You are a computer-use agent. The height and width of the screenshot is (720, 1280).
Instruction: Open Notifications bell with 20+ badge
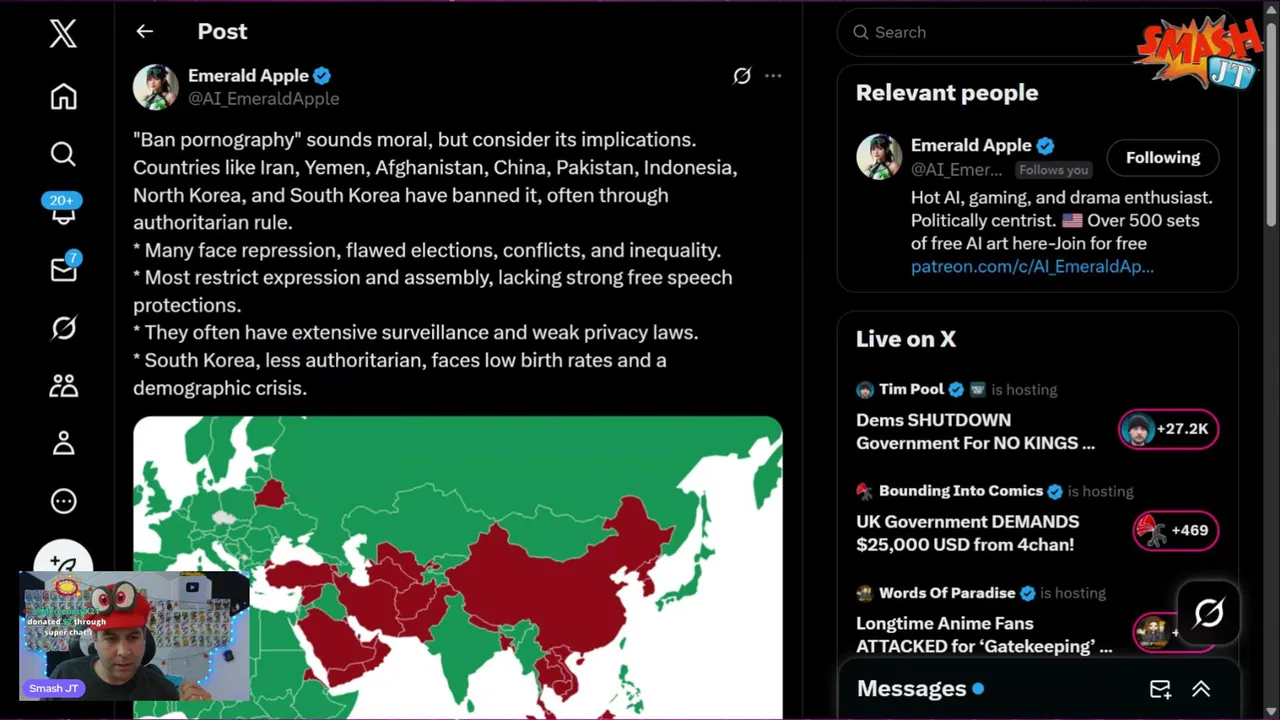[63, 211]
